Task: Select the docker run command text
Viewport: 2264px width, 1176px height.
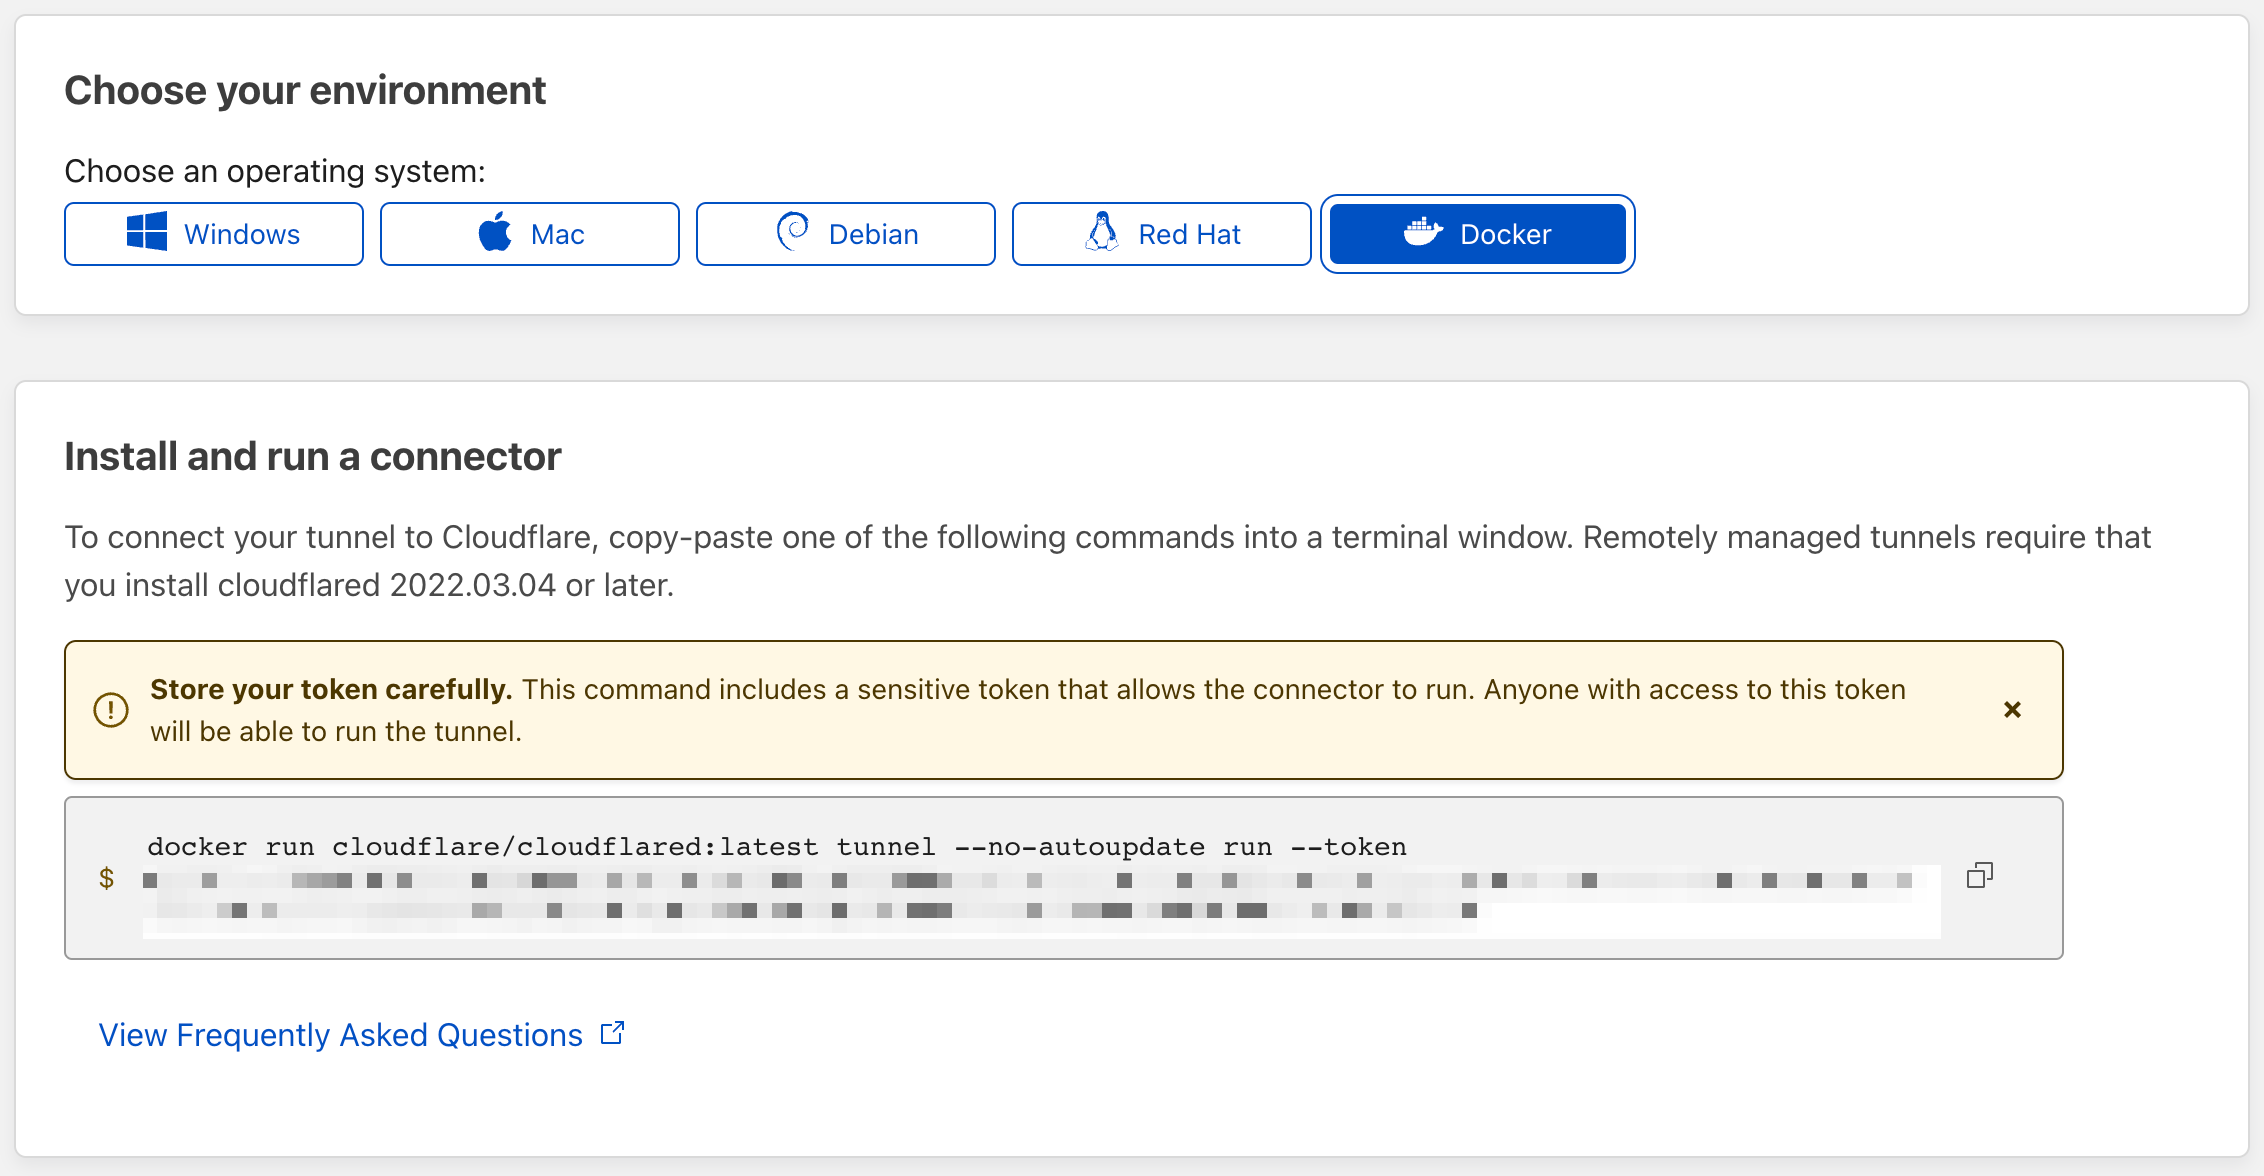Action: [776, 846]
